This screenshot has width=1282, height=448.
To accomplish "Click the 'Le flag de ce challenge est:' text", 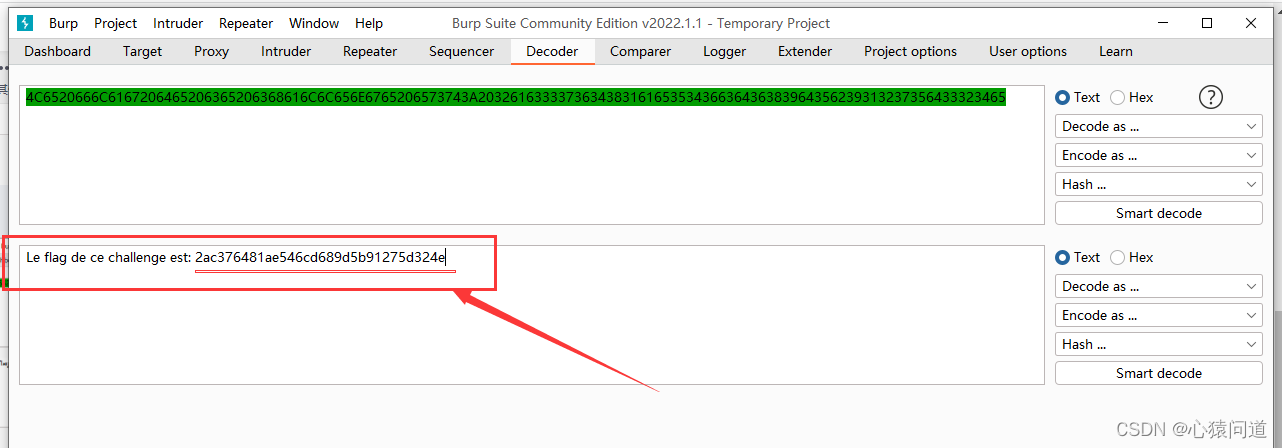I will tap(108, 257).
